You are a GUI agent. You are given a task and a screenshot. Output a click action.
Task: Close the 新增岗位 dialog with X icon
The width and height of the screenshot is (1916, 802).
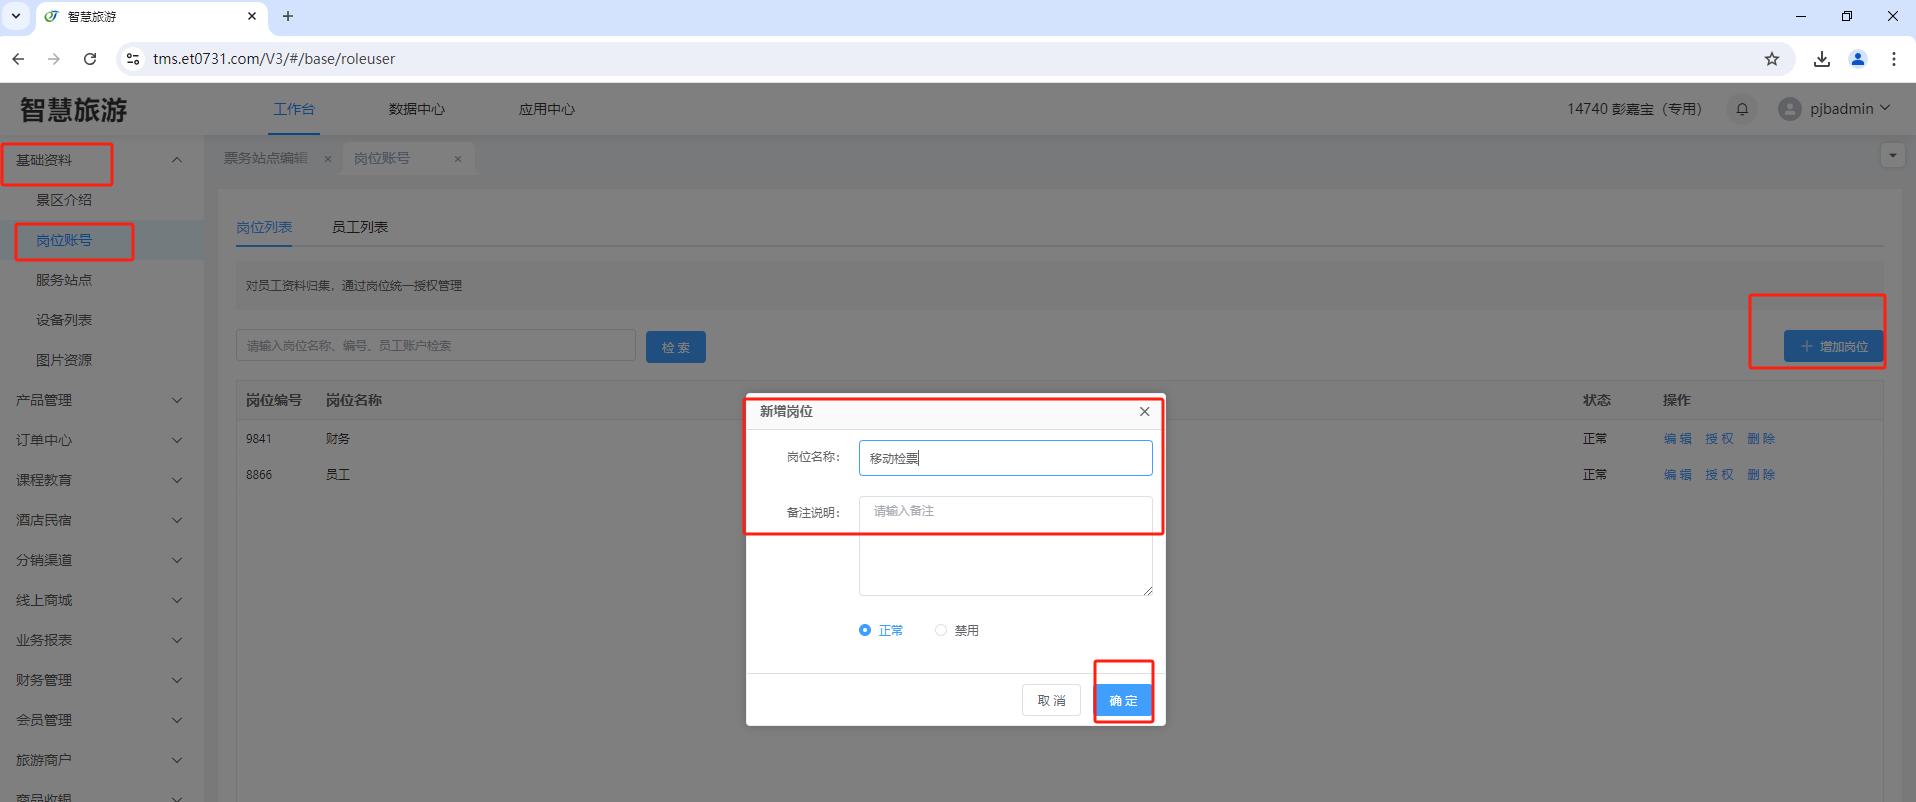(1144, 412)
